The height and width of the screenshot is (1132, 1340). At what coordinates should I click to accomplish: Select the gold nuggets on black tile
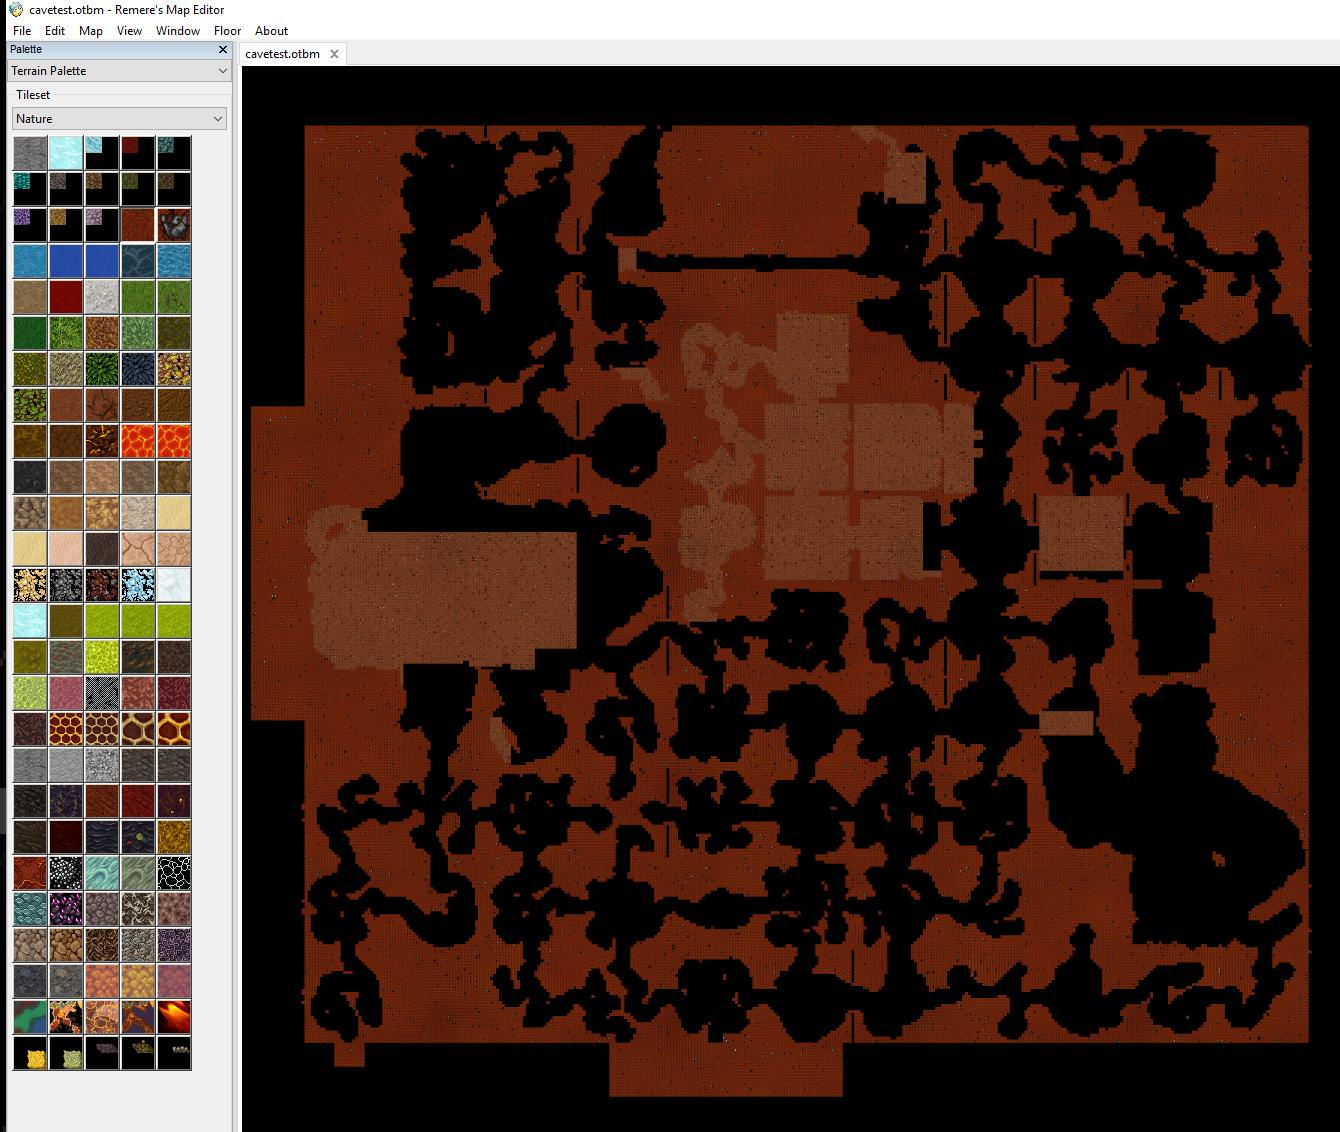(30, 585)
